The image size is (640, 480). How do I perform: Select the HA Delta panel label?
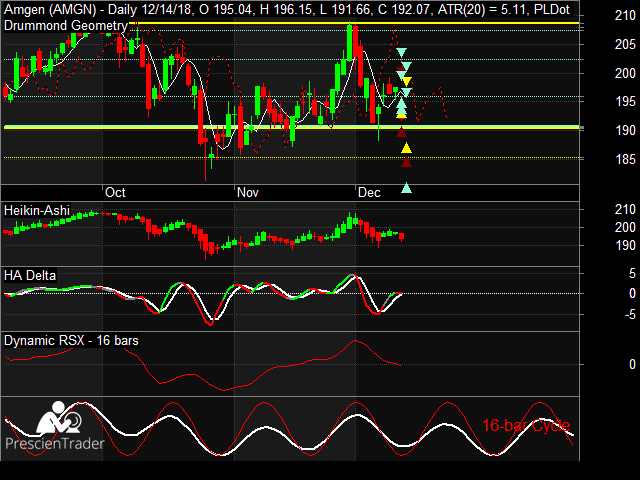point(30,276)
